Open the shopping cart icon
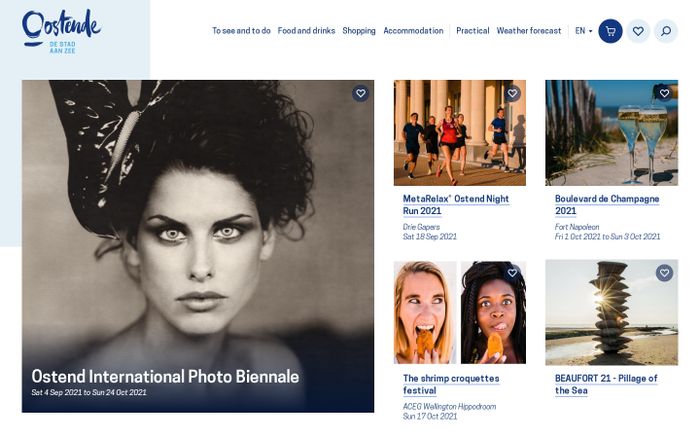 coord(610,31)
